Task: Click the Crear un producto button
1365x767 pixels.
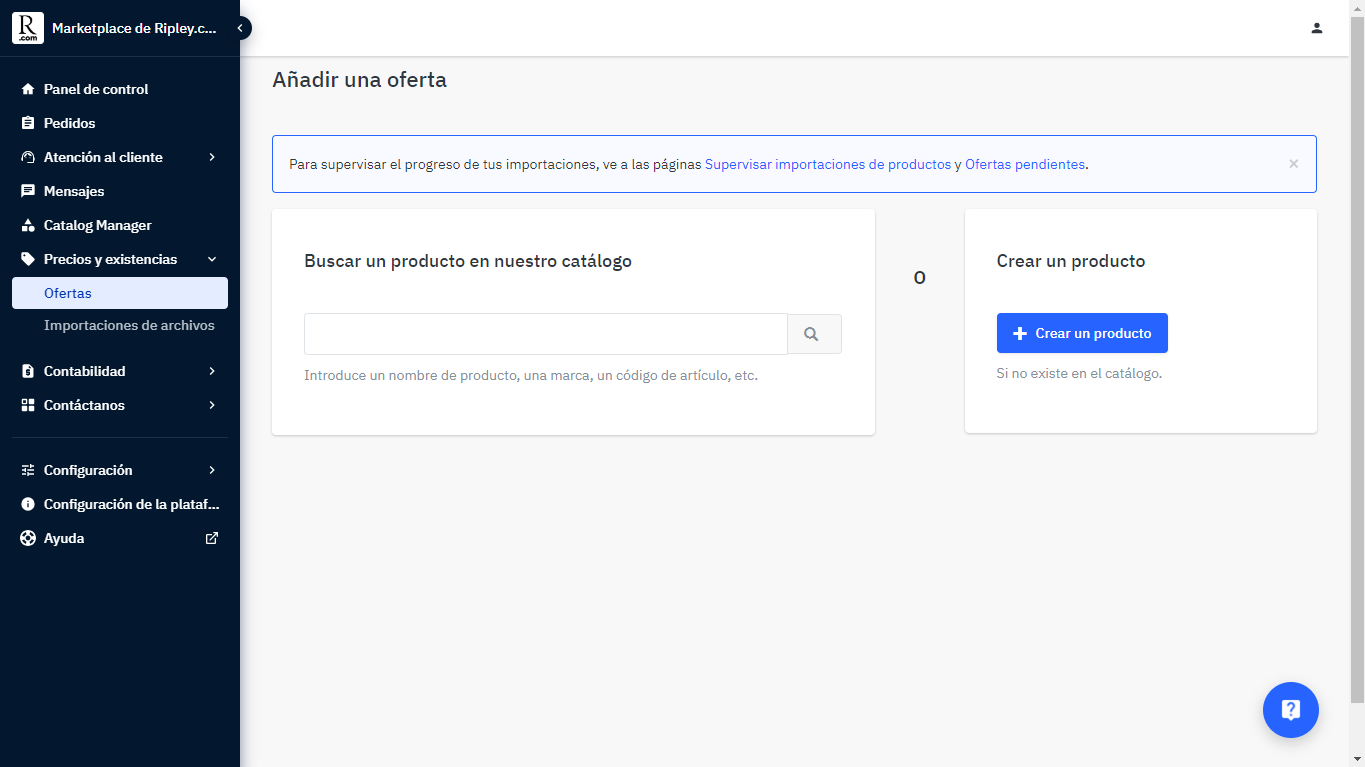Action: 1082,333
